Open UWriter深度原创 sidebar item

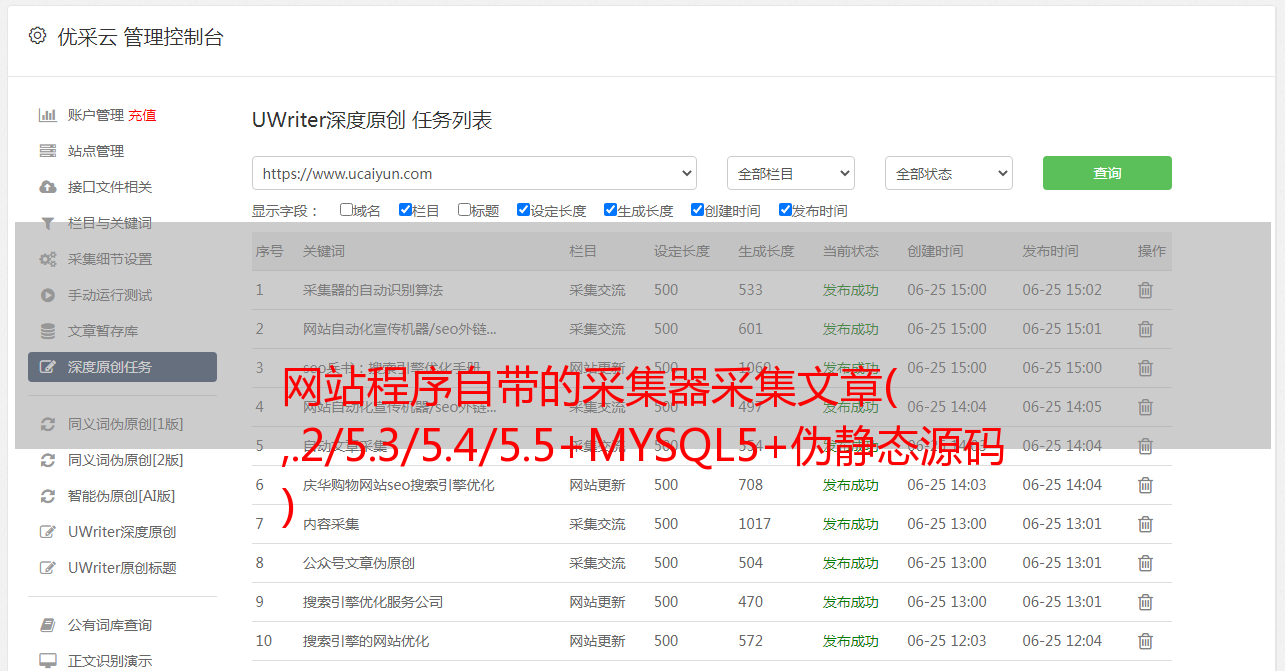(122, 532)
